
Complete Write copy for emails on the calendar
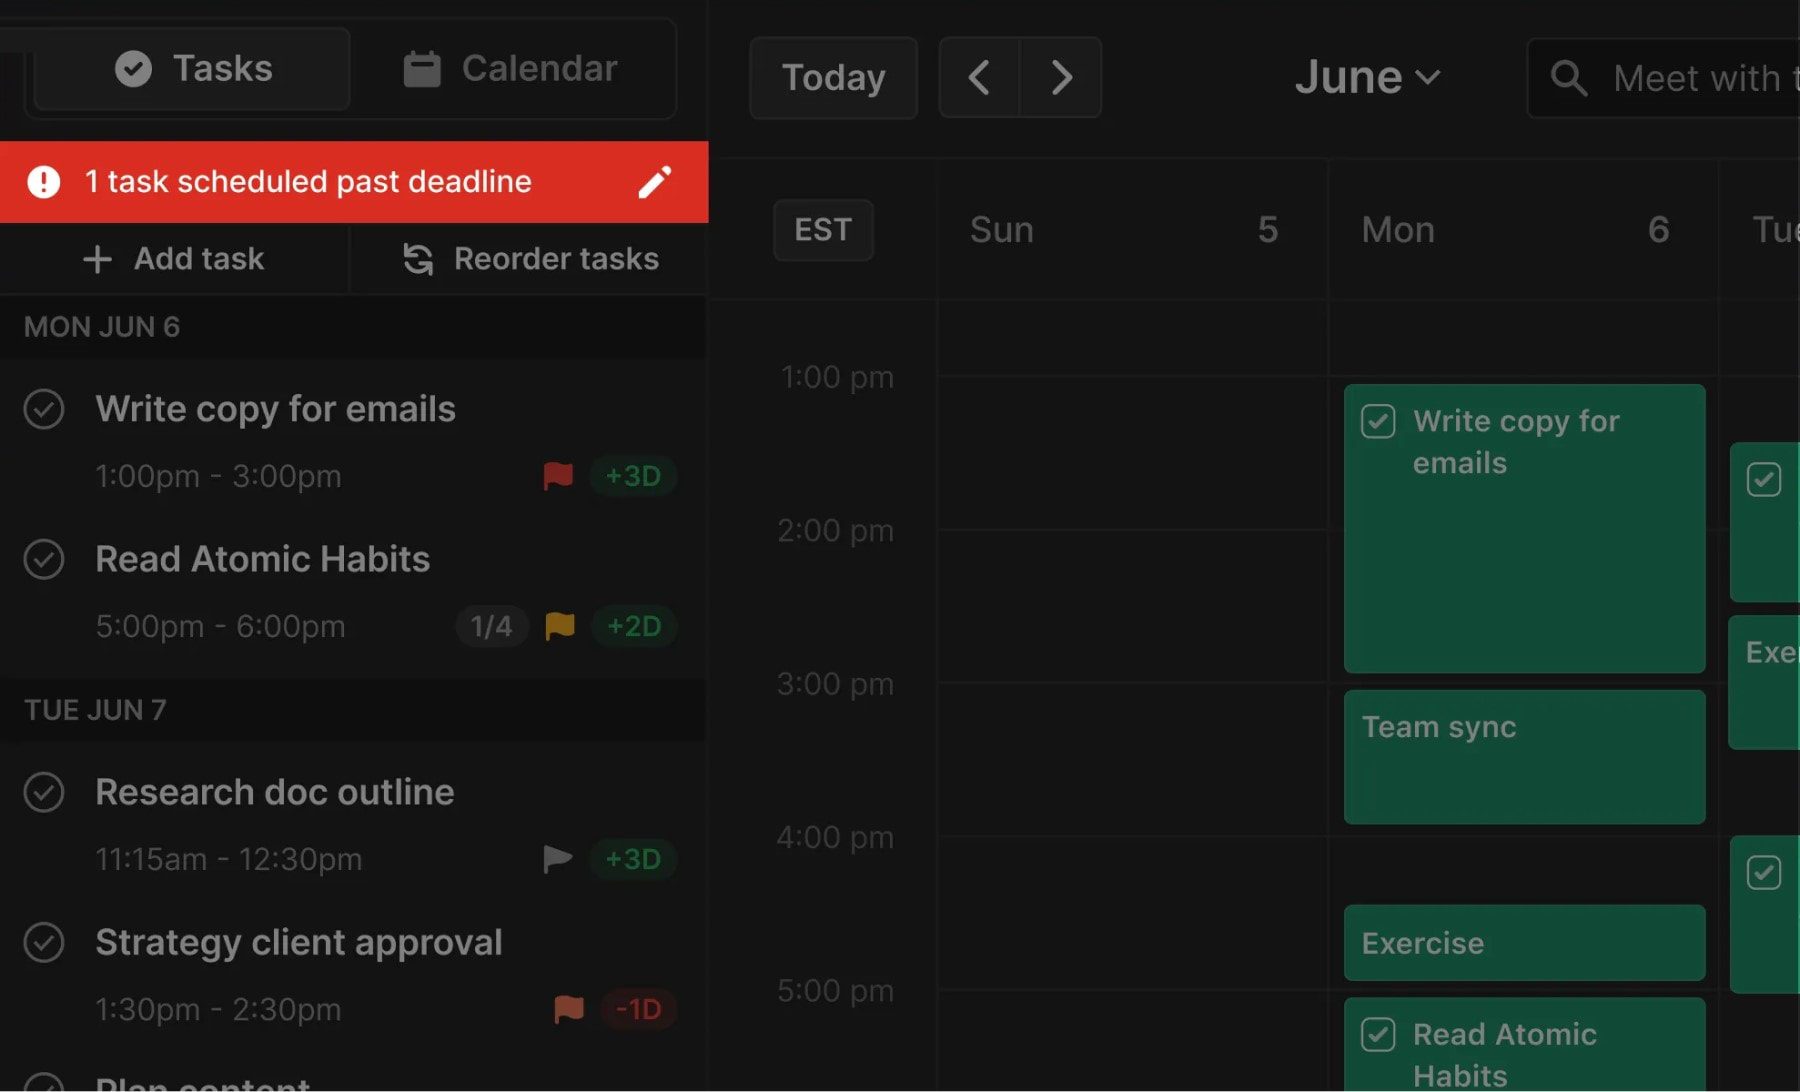click(x=1378, y=421)
